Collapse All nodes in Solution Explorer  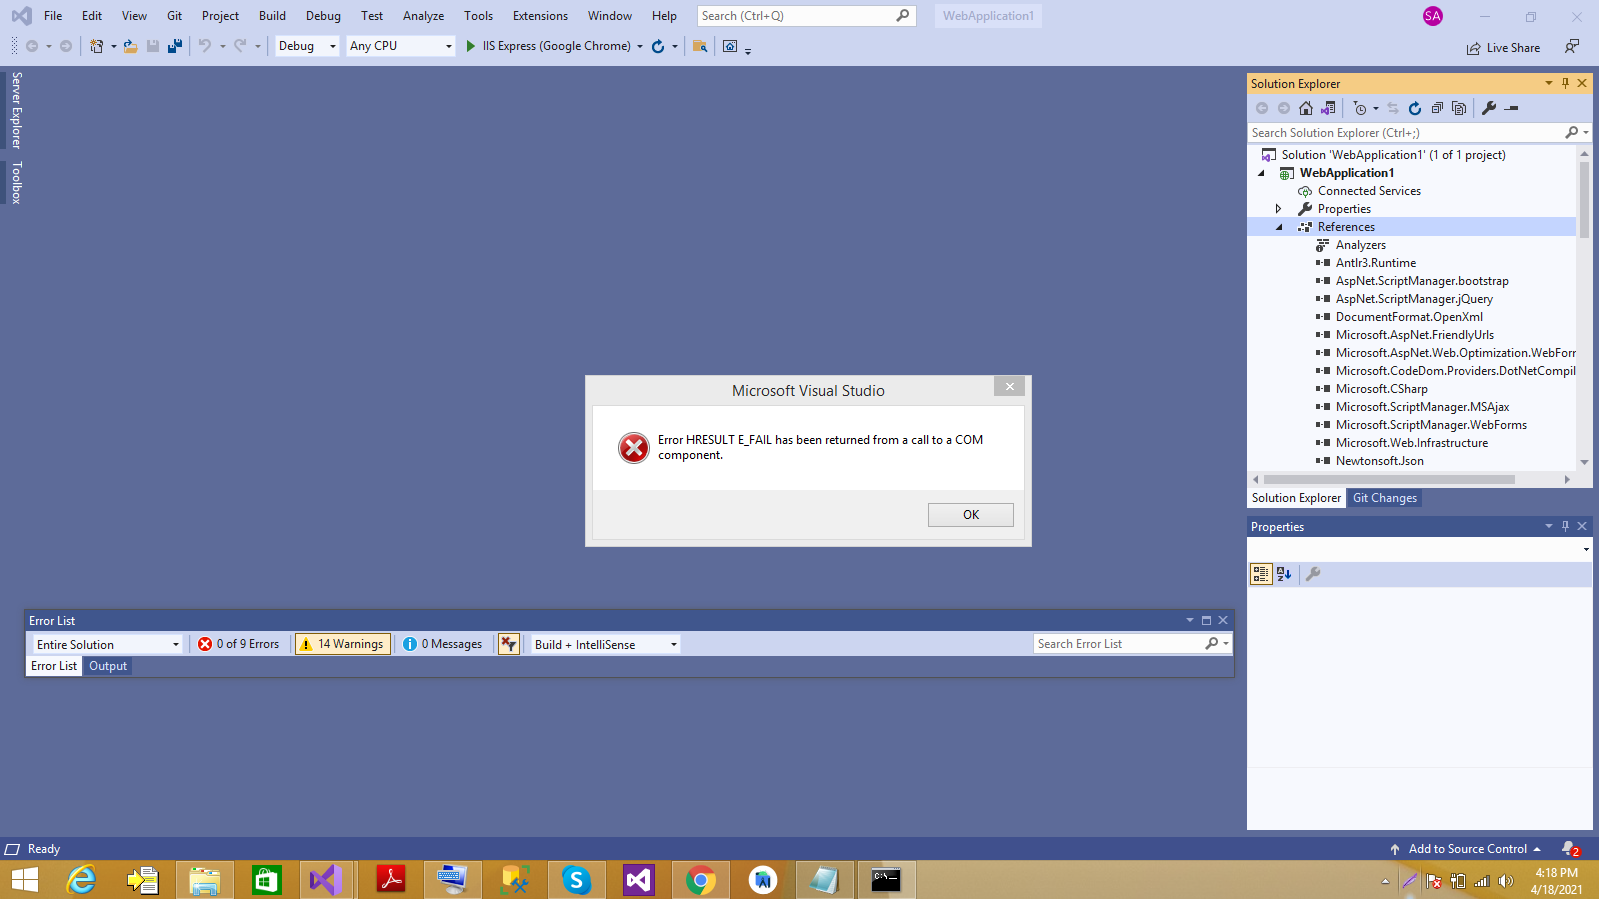tap(1437, 108)
